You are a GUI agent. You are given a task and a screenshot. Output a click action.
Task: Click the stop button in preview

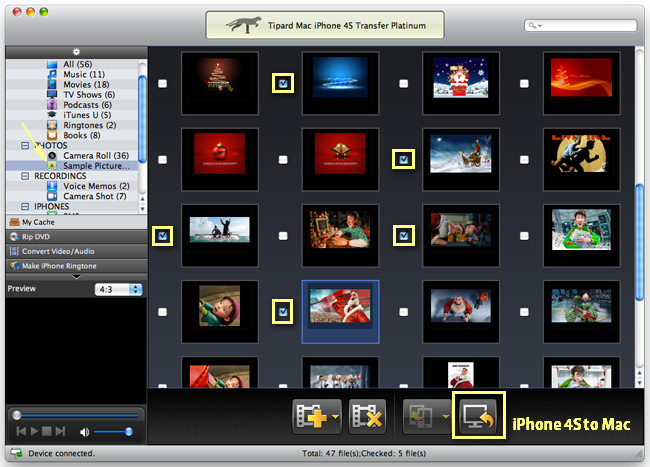tap(47, 431)
